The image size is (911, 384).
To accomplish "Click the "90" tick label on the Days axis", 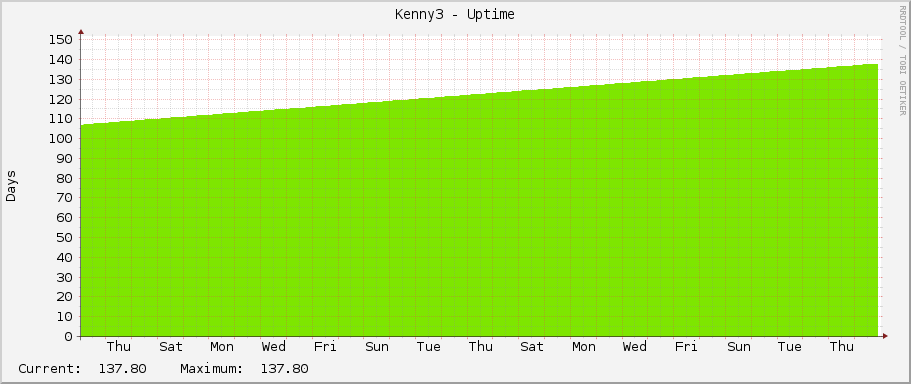I will 65,158.
